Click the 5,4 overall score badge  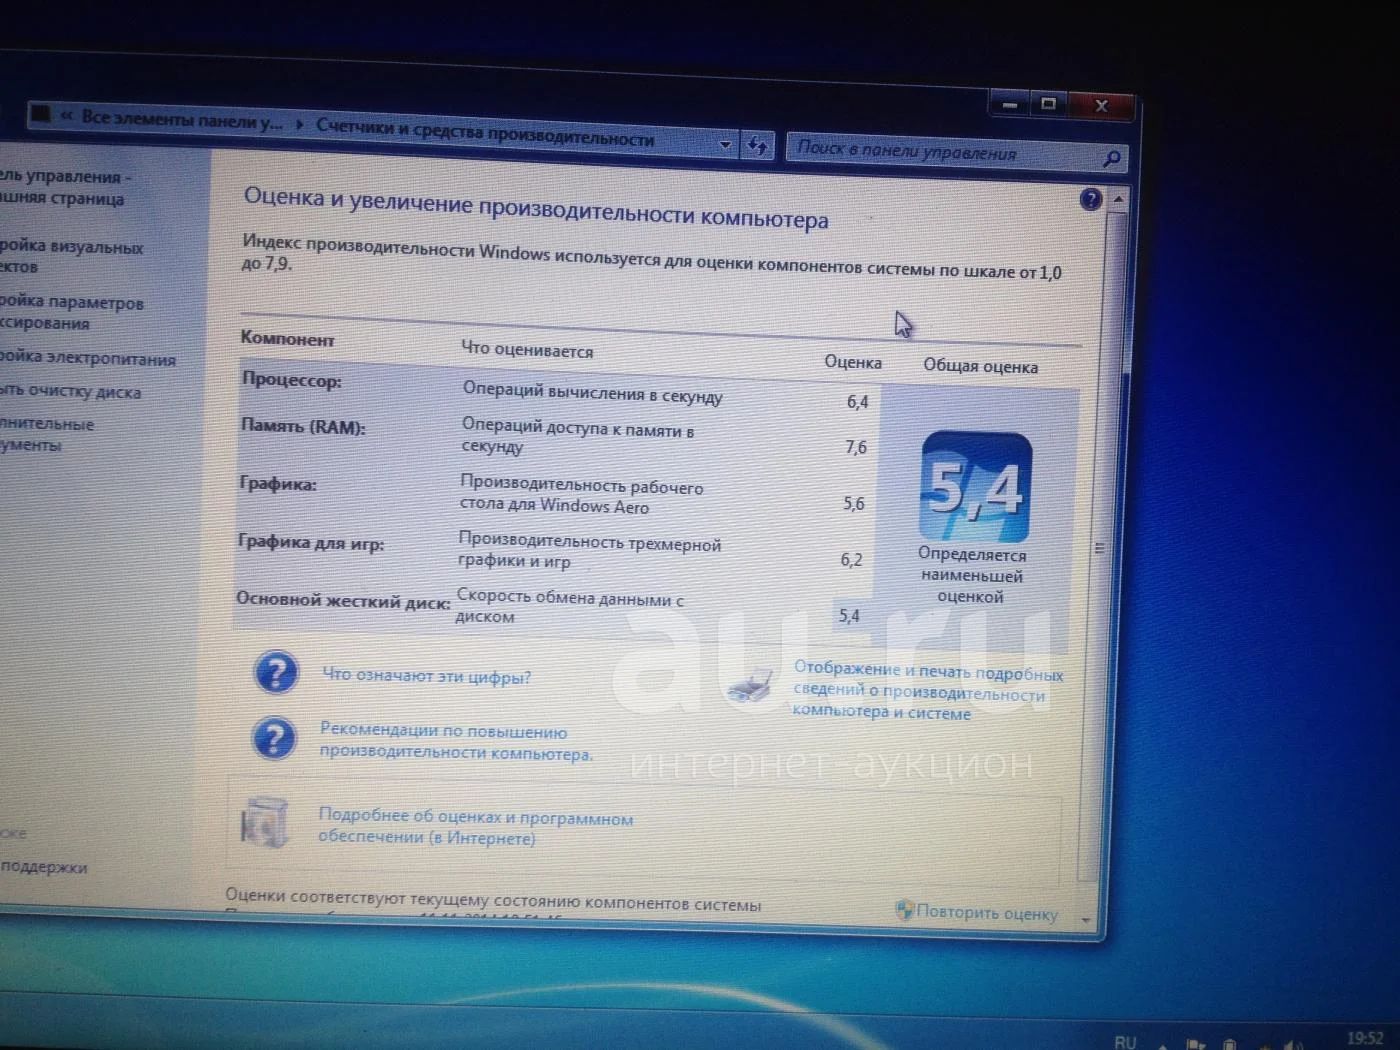975,488
